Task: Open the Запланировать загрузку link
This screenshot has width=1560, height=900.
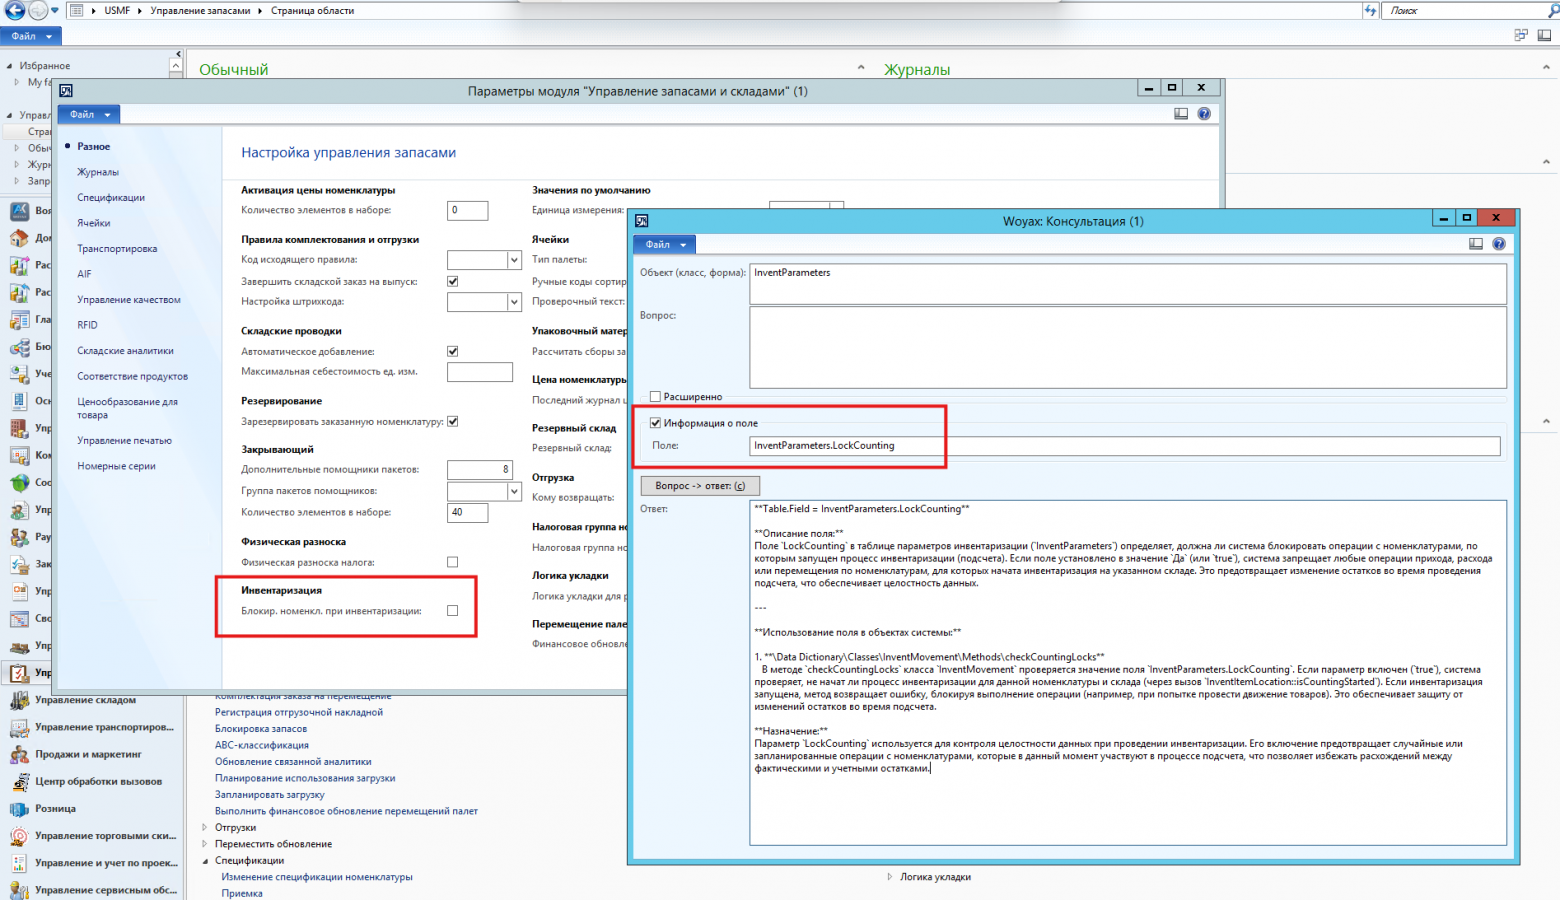Action: [270, 795]
